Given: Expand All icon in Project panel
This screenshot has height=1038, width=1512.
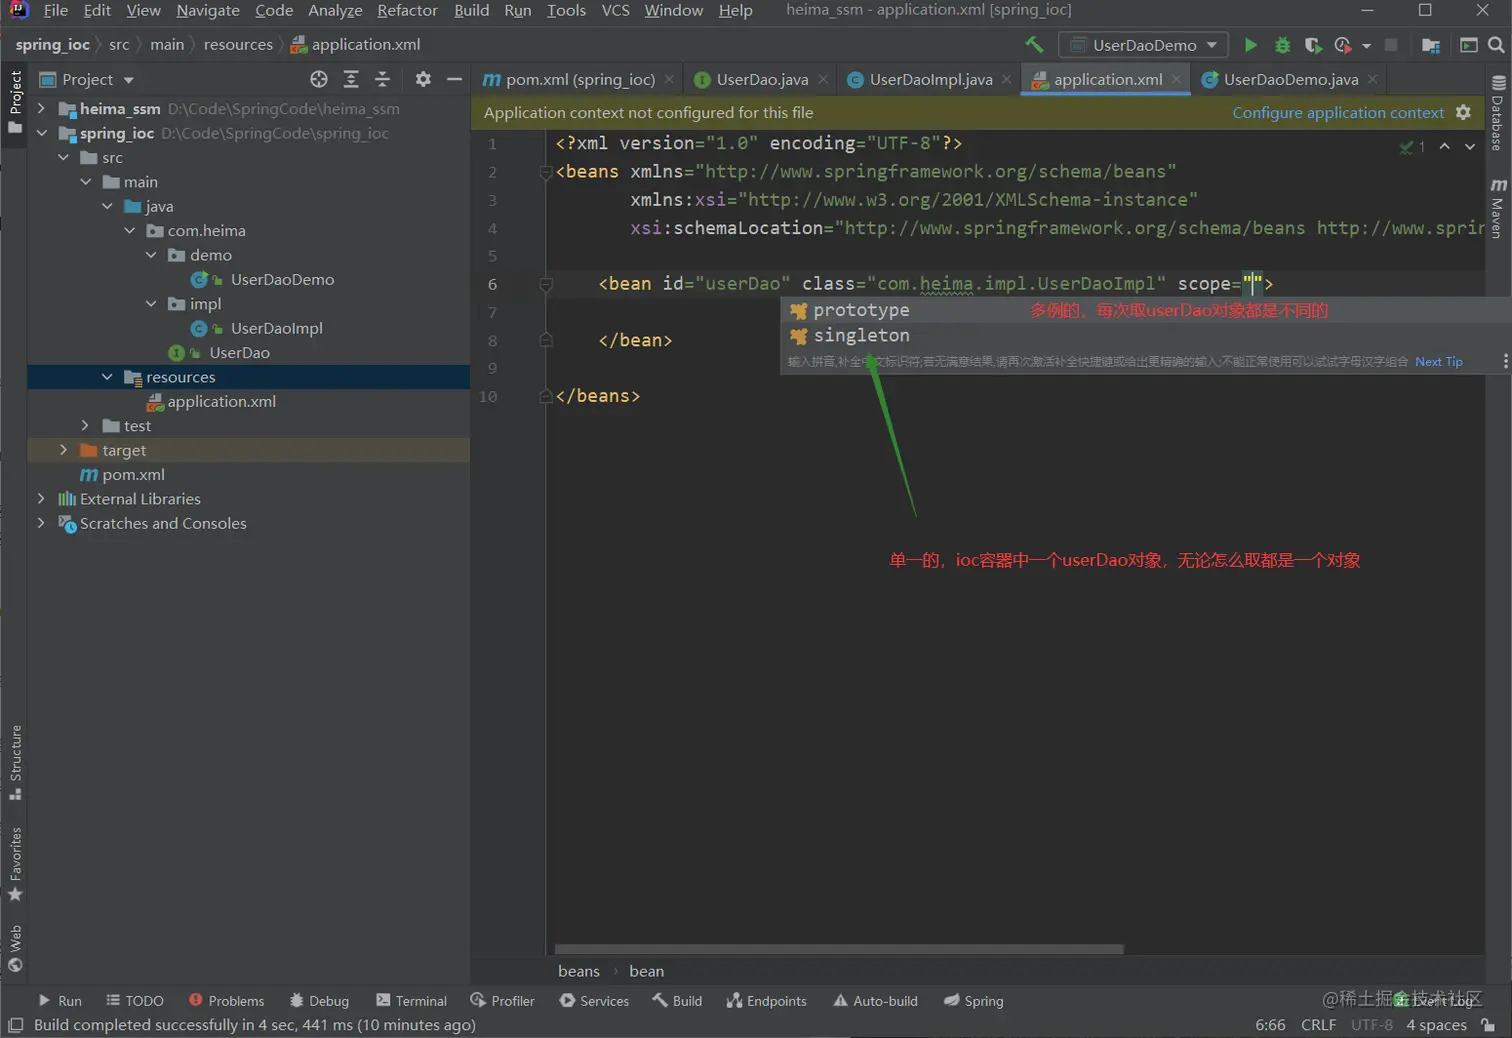Looking at the screenshot, I should coord(351,79).
